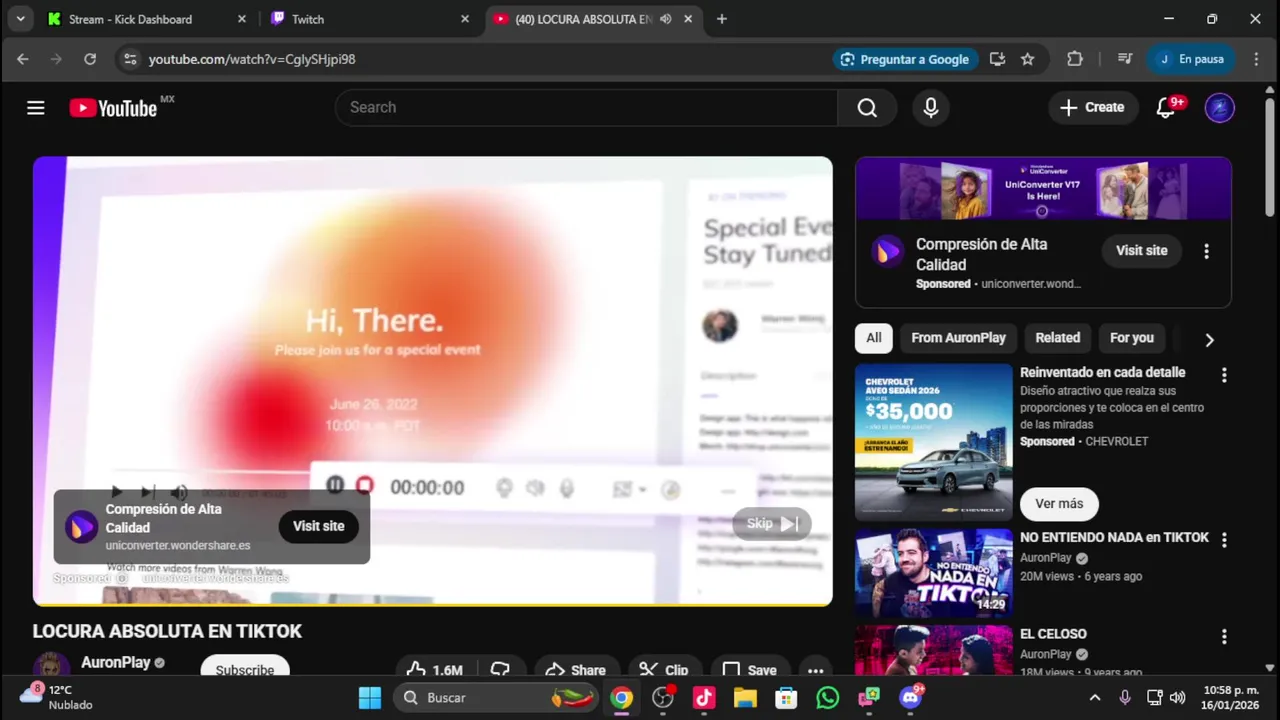
Task: Skip the video ad
Action: point(772,524)
